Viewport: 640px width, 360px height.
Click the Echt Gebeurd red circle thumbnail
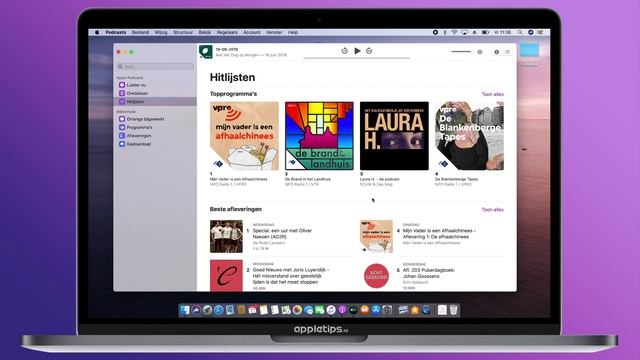(376, 276)
